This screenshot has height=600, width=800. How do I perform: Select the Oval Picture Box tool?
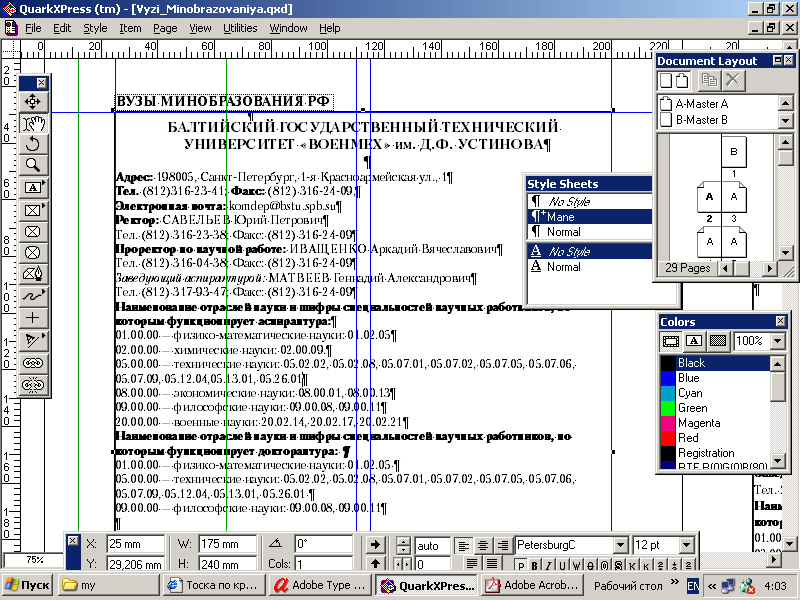tap(33, 253)
